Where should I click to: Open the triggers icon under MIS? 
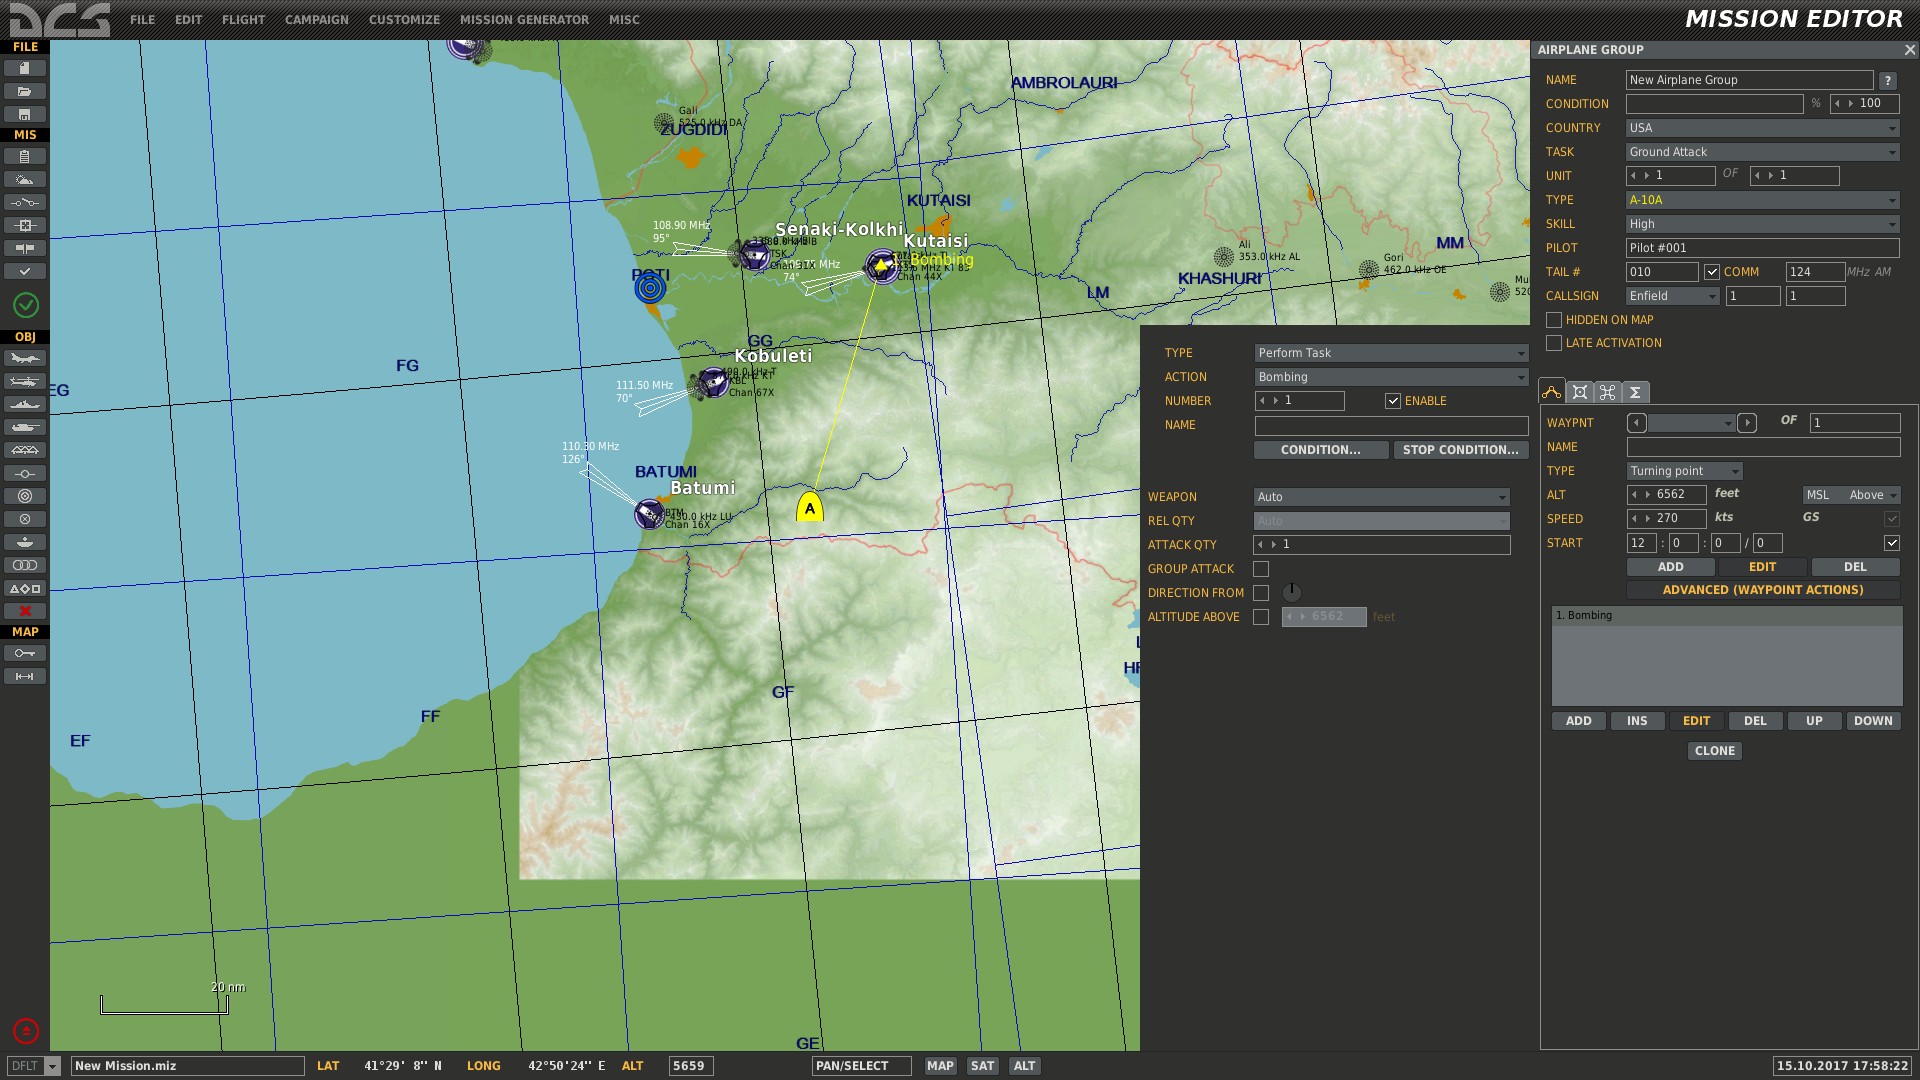pos(25,202)
